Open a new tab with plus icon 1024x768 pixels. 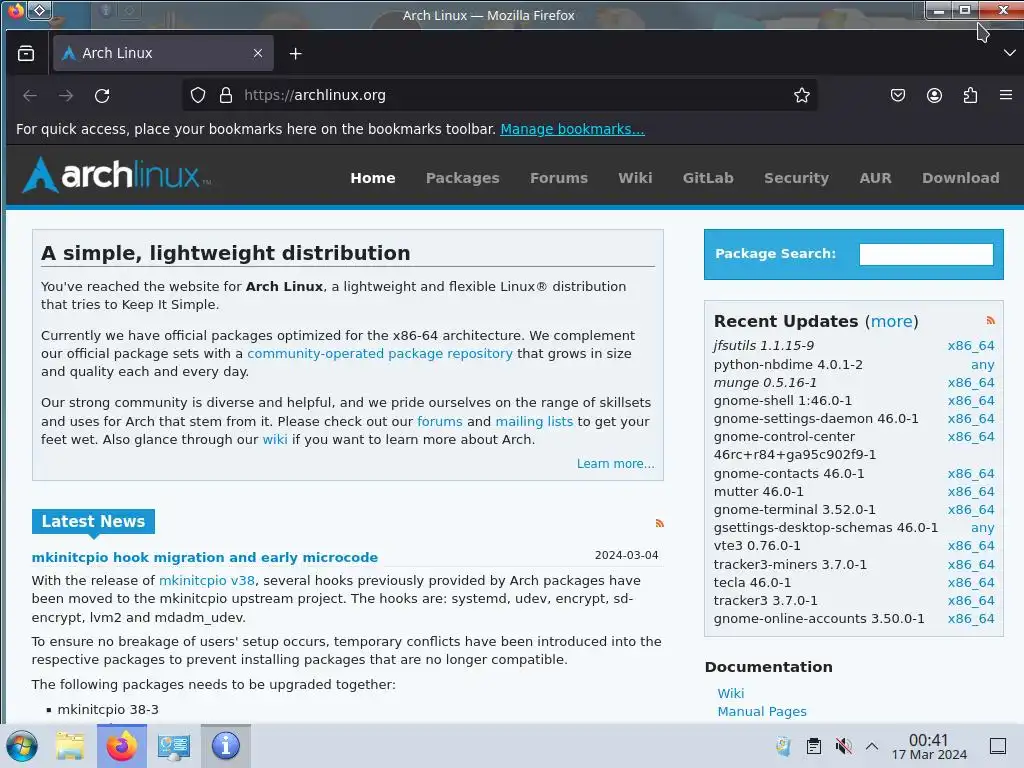(x=296, y=54)
